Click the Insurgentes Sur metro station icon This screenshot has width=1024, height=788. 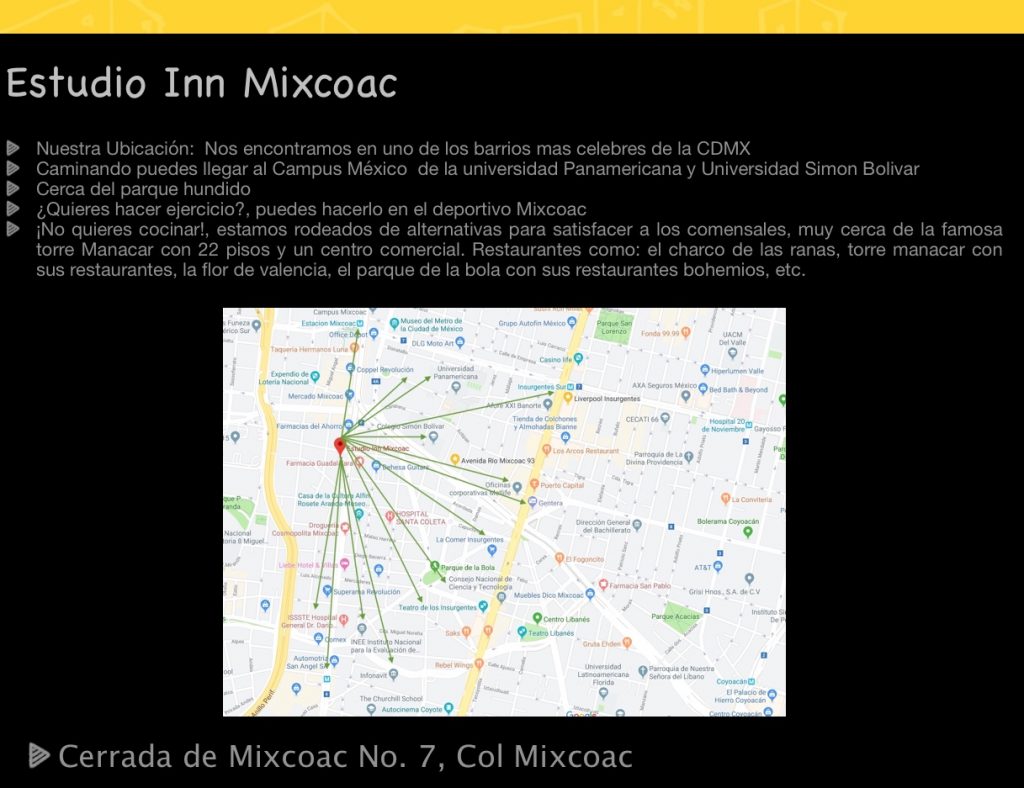coord(570,387)
